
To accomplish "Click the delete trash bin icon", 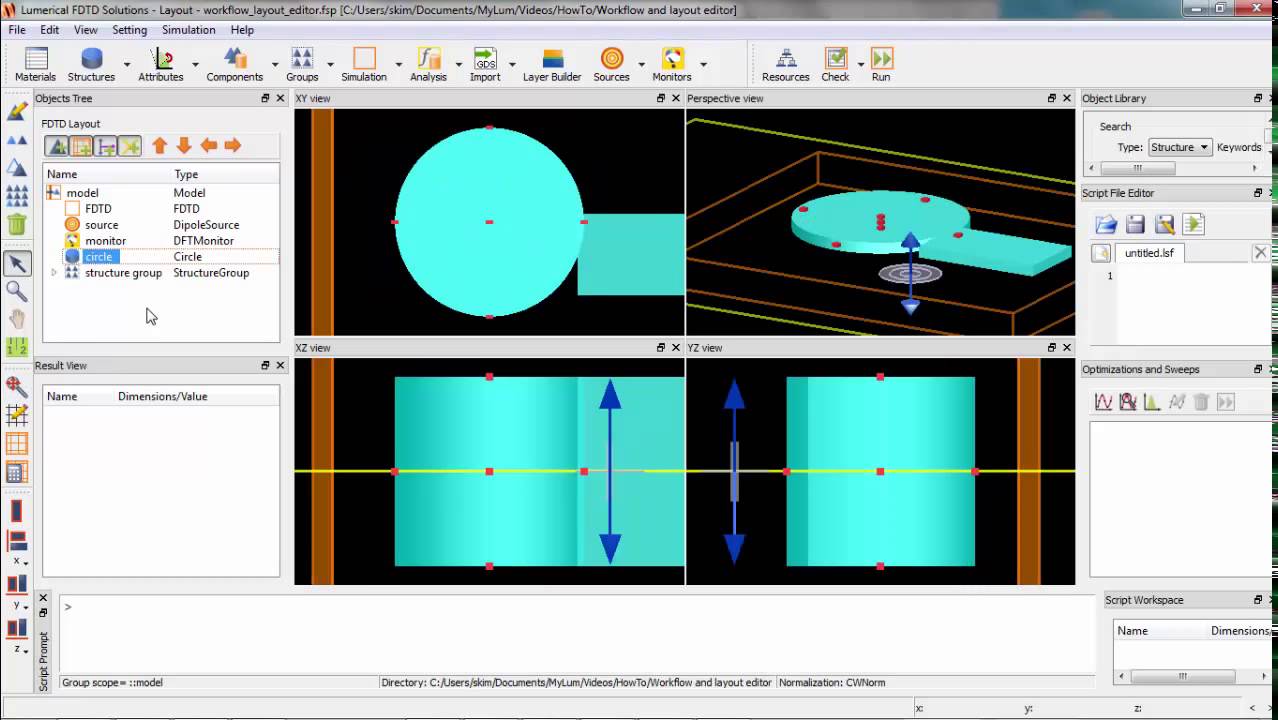I will (17, 224).
